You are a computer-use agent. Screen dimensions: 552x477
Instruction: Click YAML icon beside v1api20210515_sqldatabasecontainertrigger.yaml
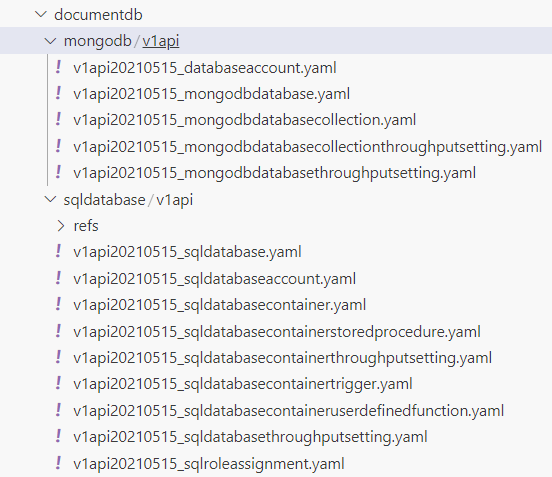tap(58, 383)
